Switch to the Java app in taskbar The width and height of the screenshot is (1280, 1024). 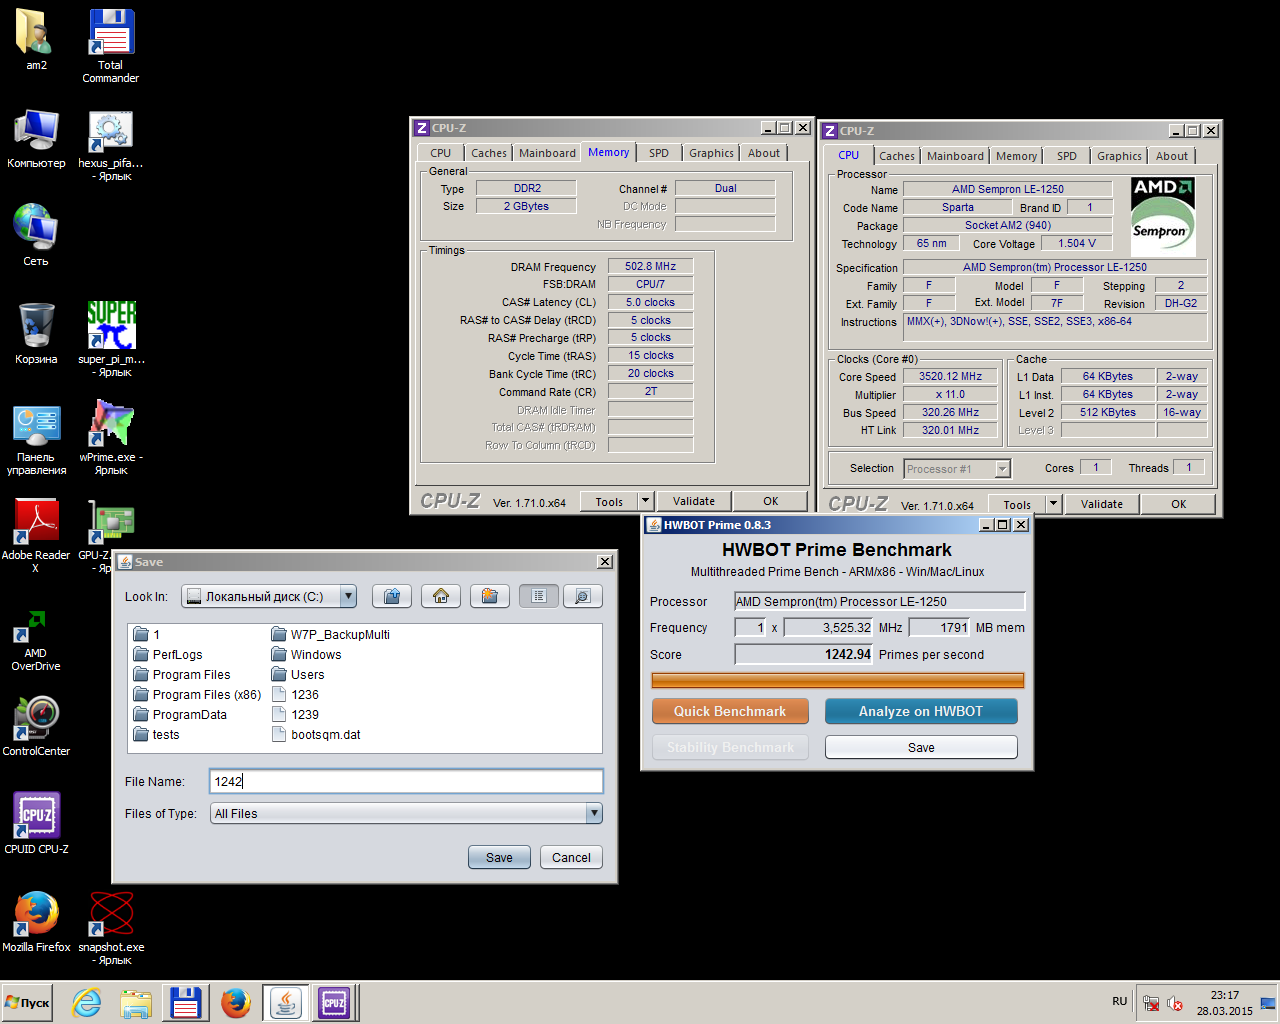point(286,1002)
